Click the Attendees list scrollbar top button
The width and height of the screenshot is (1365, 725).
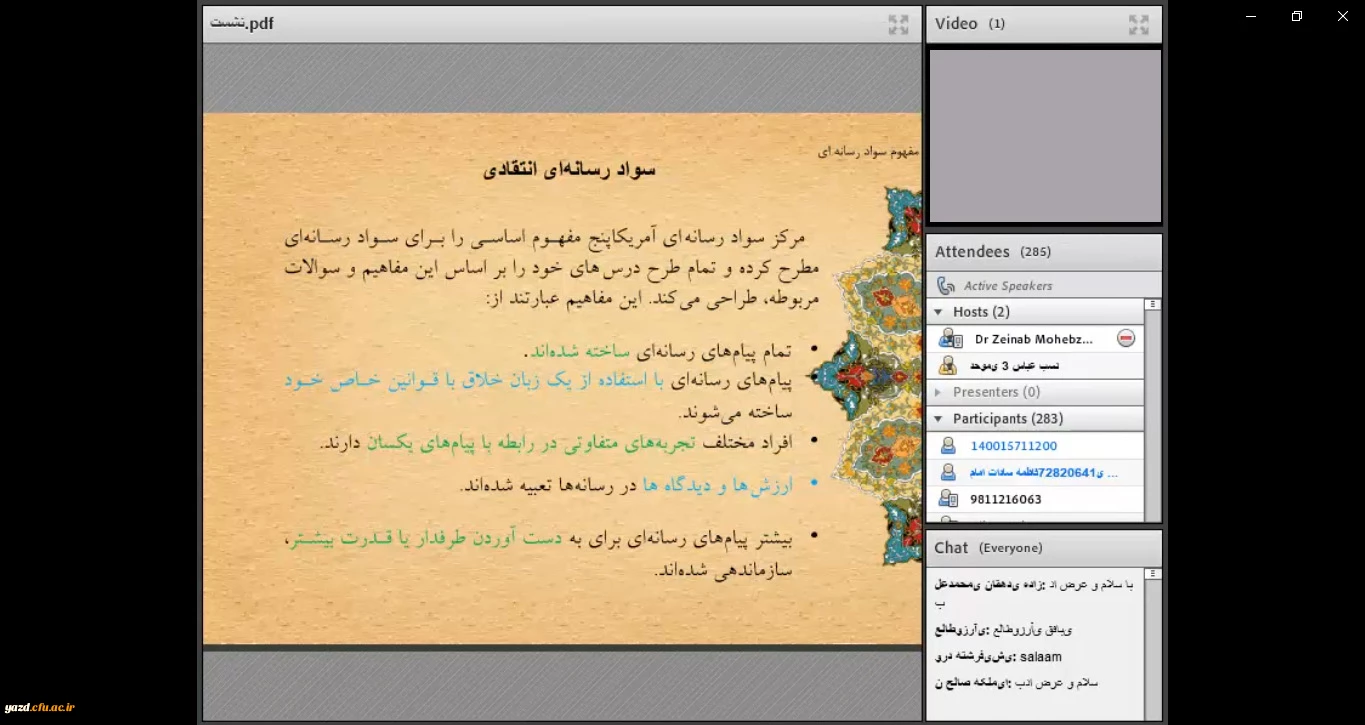pyautogui.click(x=1153, y=305)
